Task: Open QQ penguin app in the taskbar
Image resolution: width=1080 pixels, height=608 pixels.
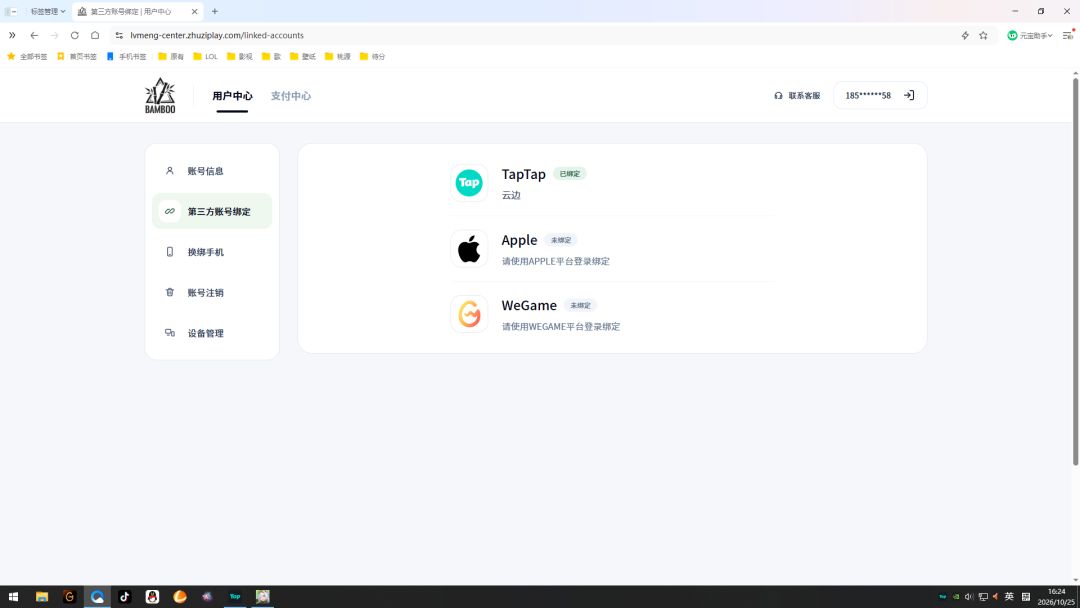Action: tap(152, 597)
